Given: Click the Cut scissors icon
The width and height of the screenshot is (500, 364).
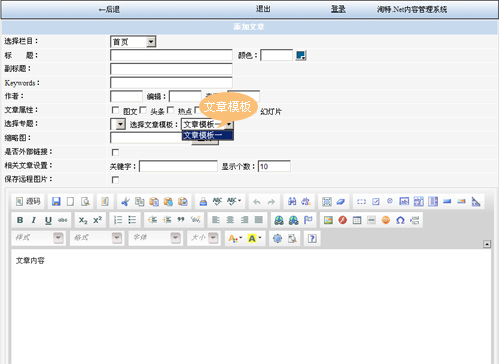Looking at the screenshot, I should click(x=125, y=201).
